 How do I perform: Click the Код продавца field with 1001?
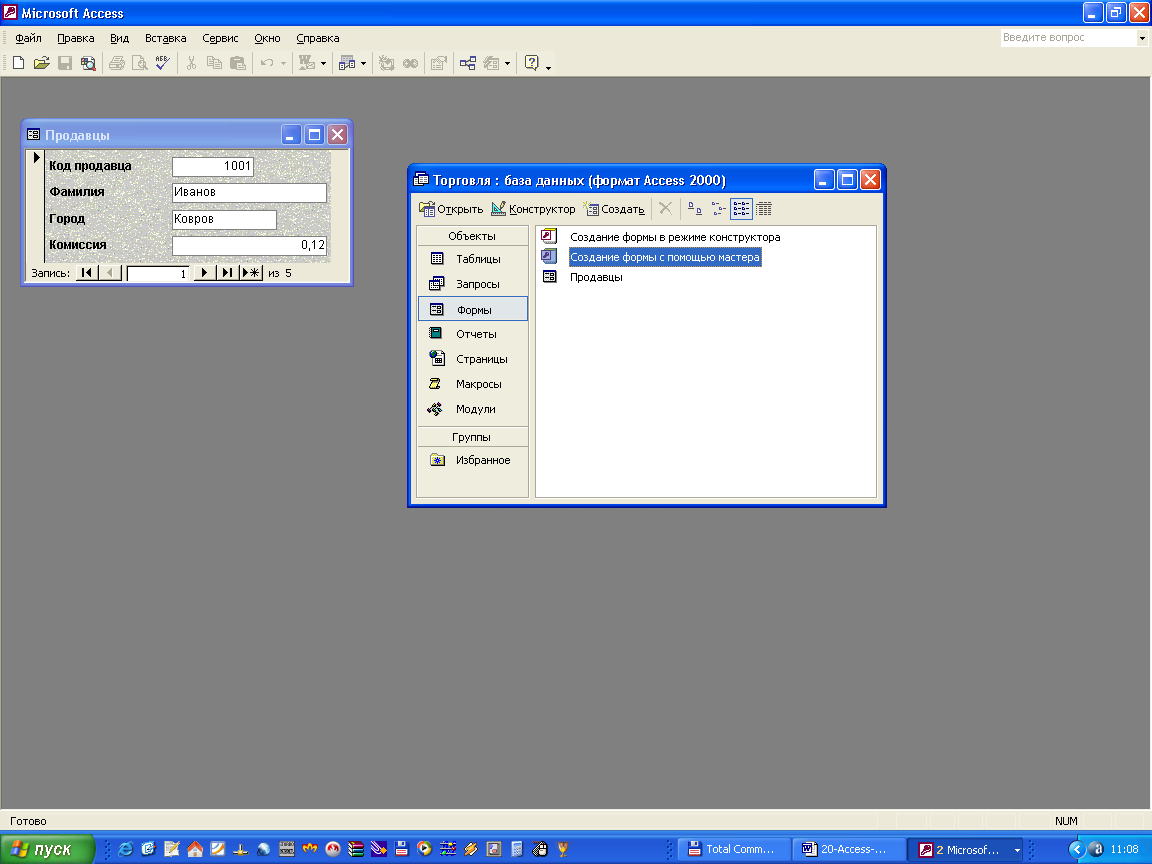tap(212, 166)
